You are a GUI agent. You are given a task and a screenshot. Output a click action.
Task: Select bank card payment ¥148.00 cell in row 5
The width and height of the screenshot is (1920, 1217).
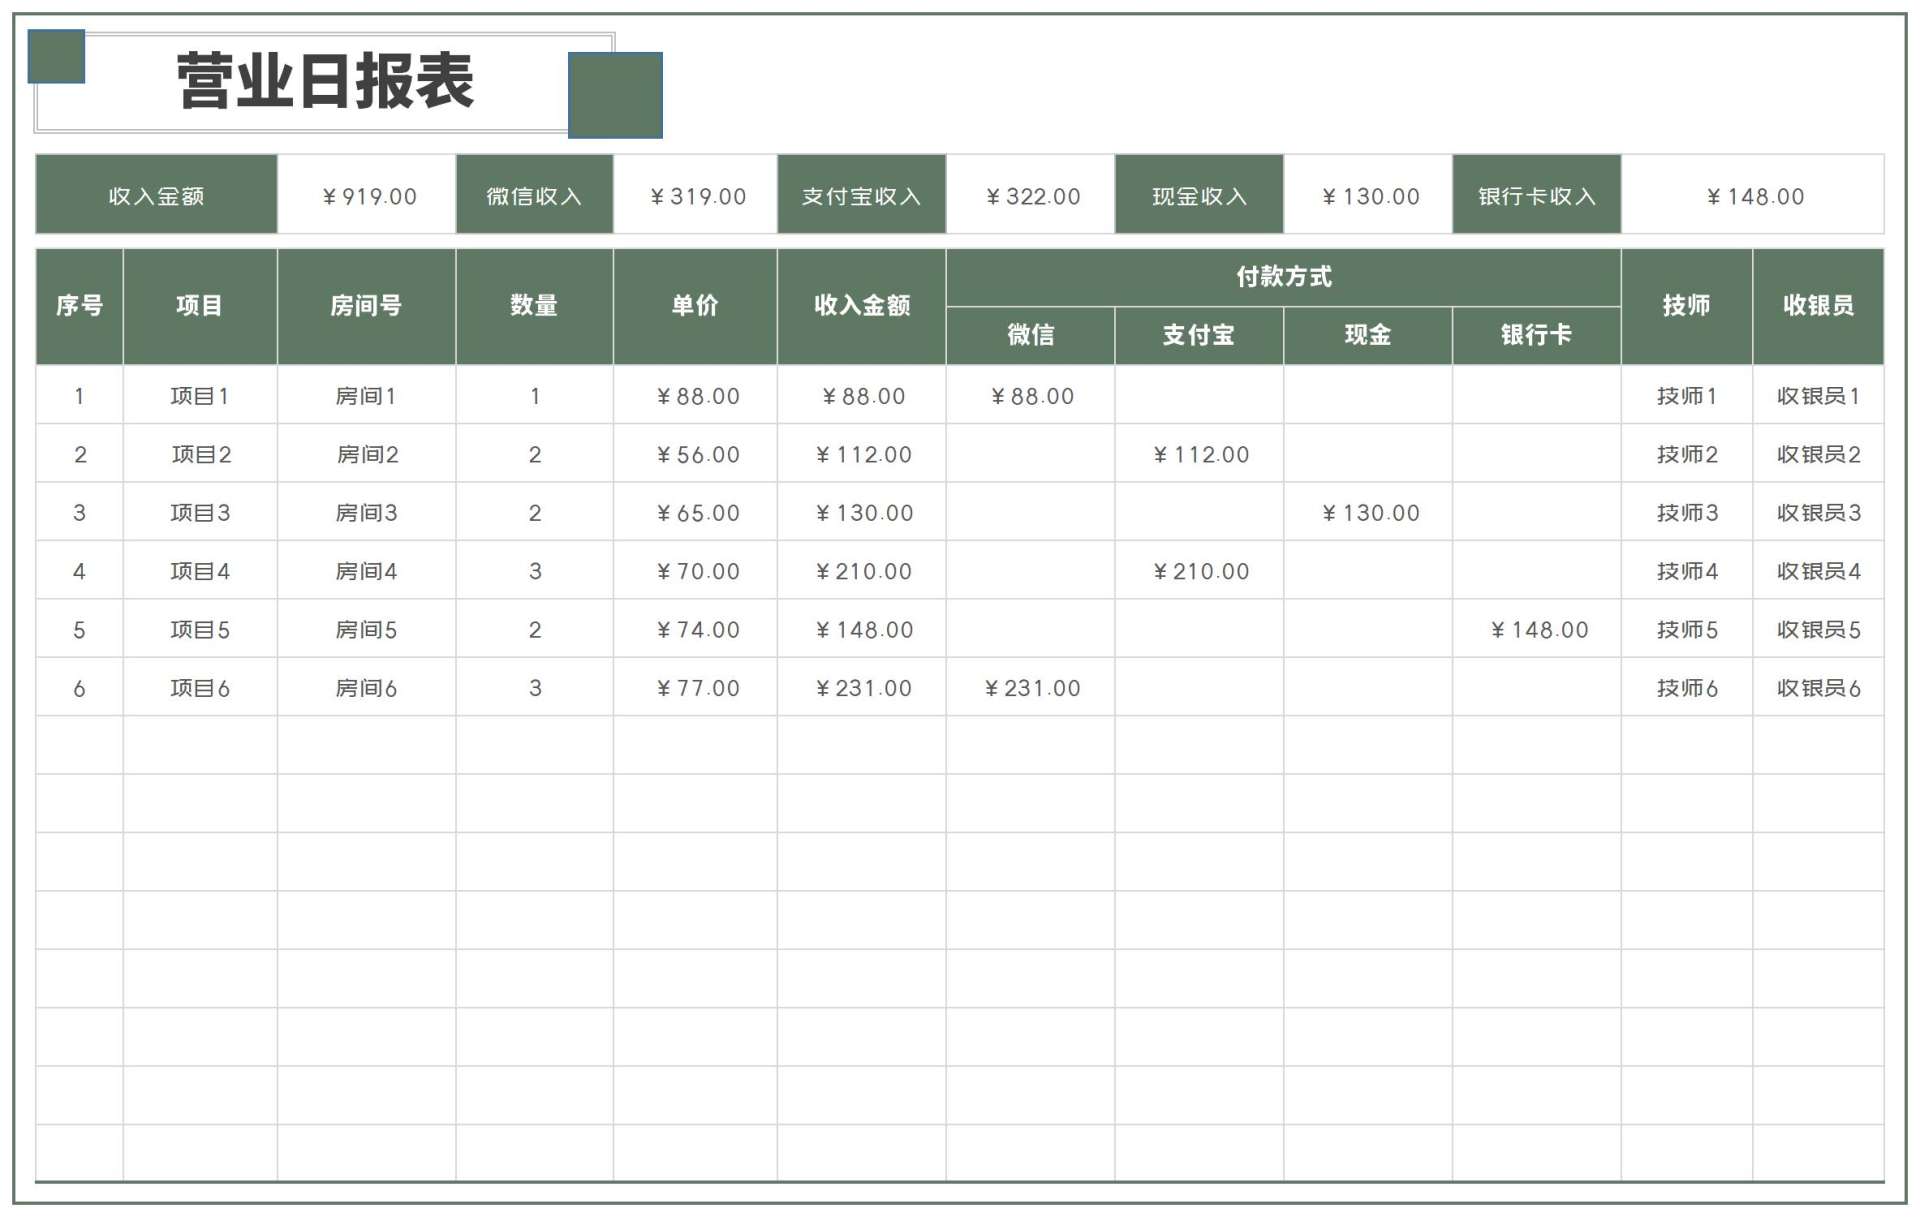tap(1537, 630)
